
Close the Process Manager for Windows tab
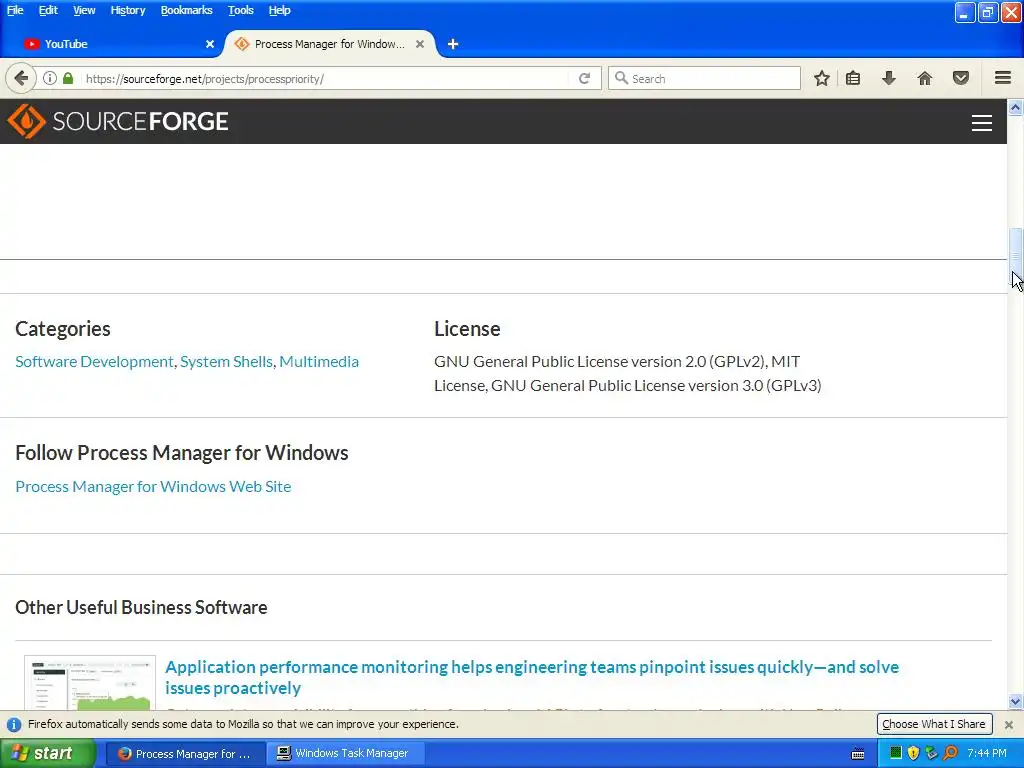(420, 44)
